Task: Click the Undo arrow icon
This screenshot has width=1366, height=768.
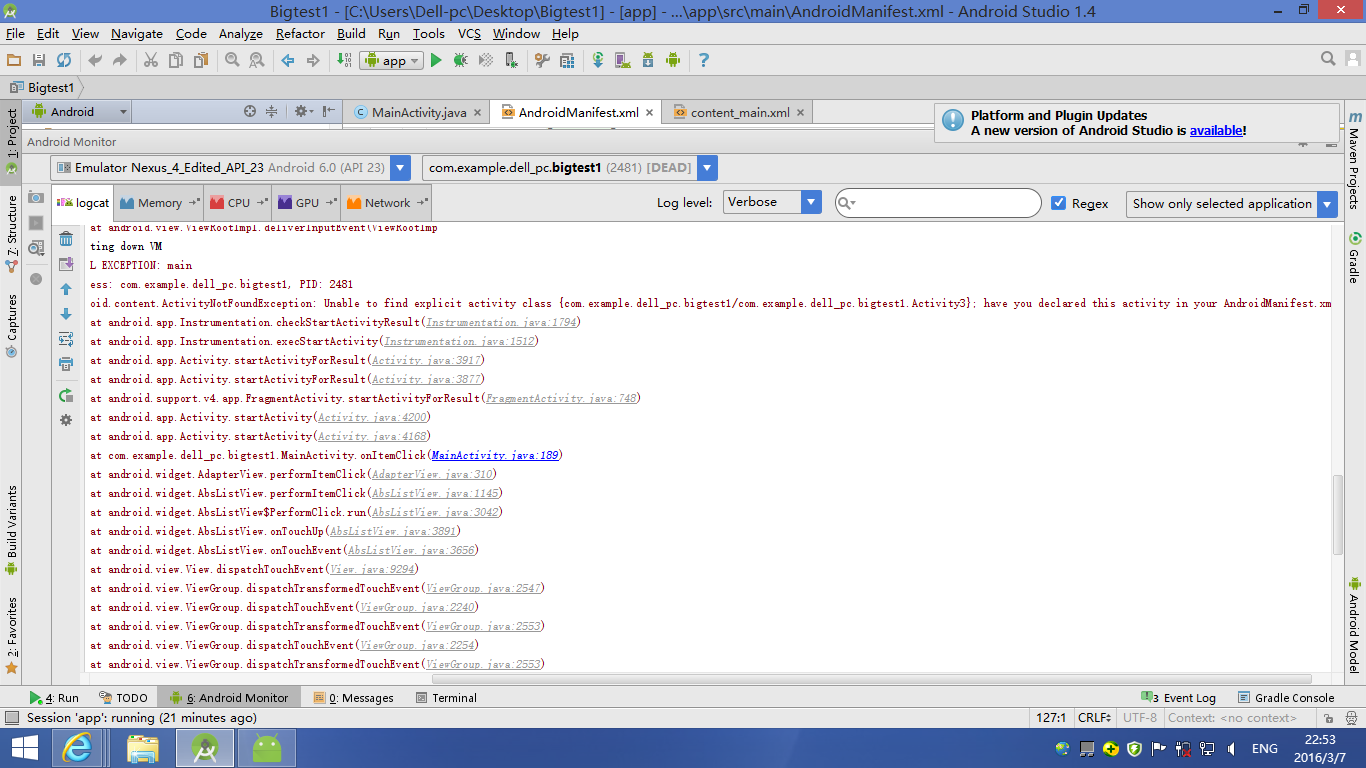Action: (x=95, y=61)
